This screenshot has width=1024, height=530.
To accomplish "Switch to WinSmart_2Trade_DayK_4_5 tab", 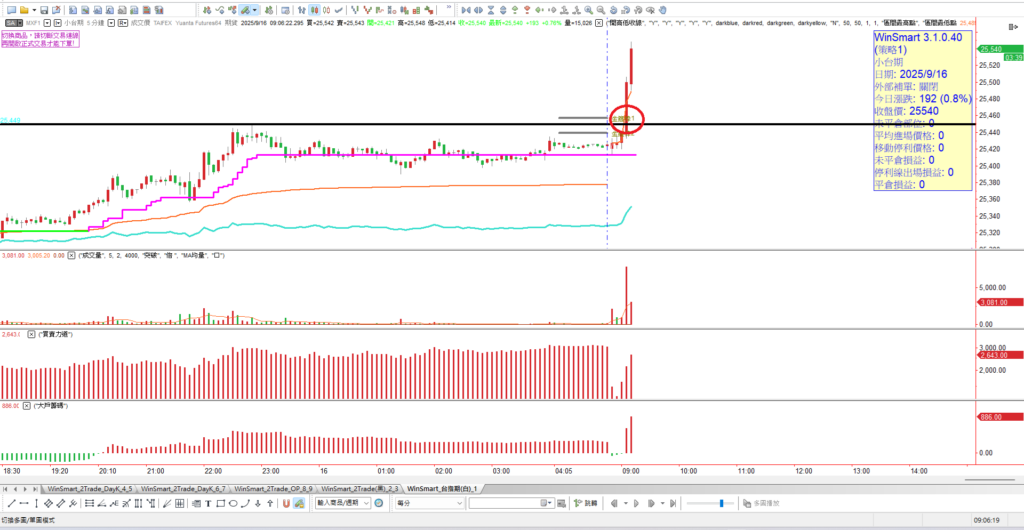I will pos(88,488).
